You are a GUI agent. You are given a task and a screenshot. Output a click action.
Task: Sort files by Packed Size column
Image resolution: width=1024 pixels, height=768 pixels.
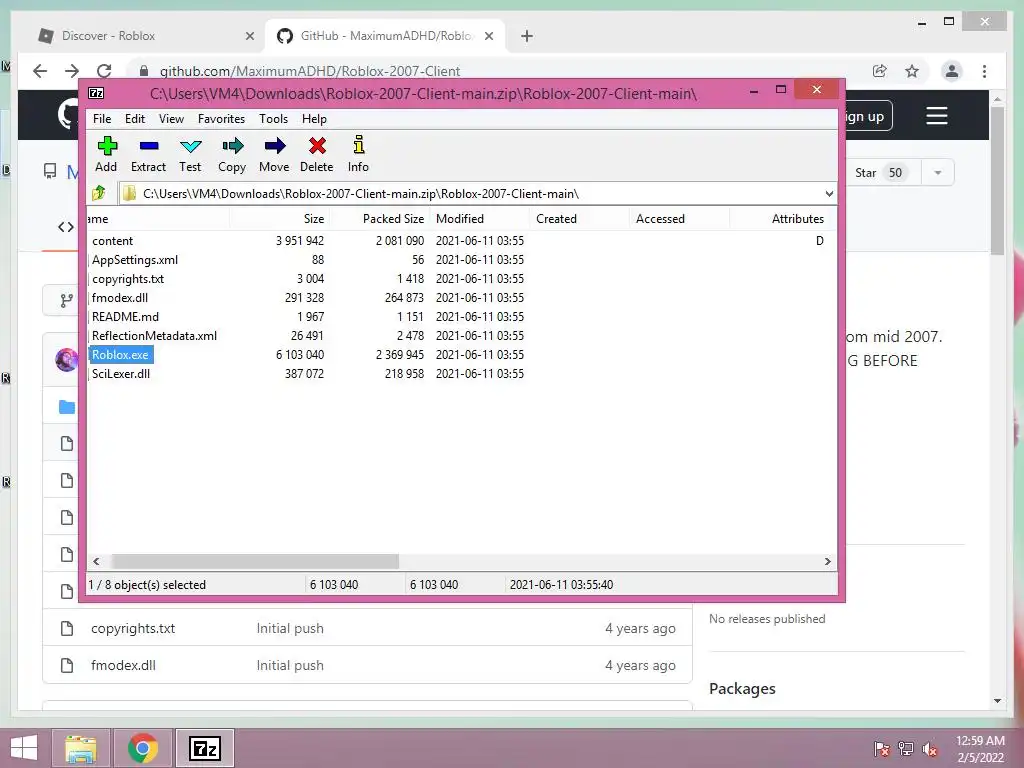pos(380,219)
